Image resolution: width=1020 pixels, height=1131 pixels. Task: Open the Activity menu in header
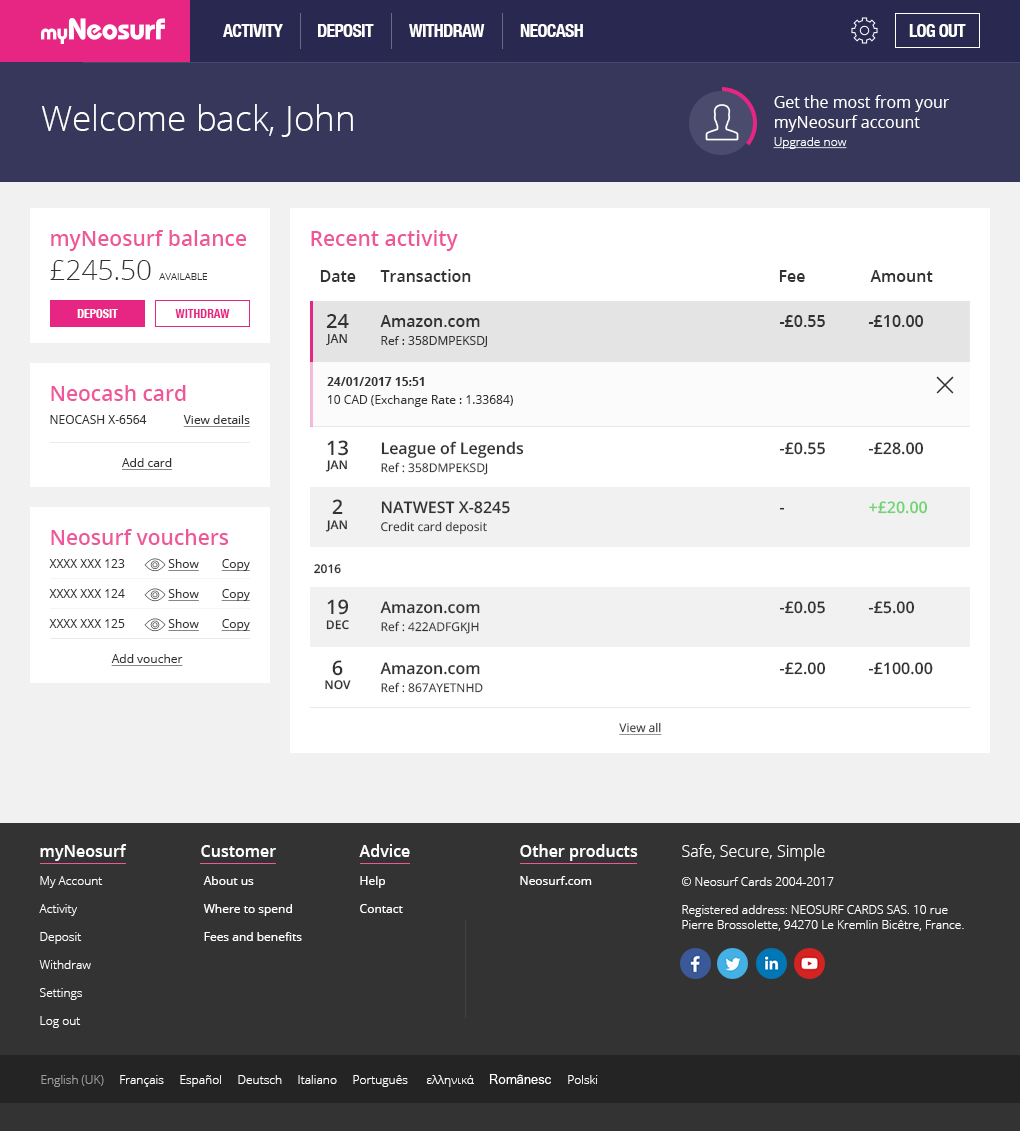click(252, 31)
